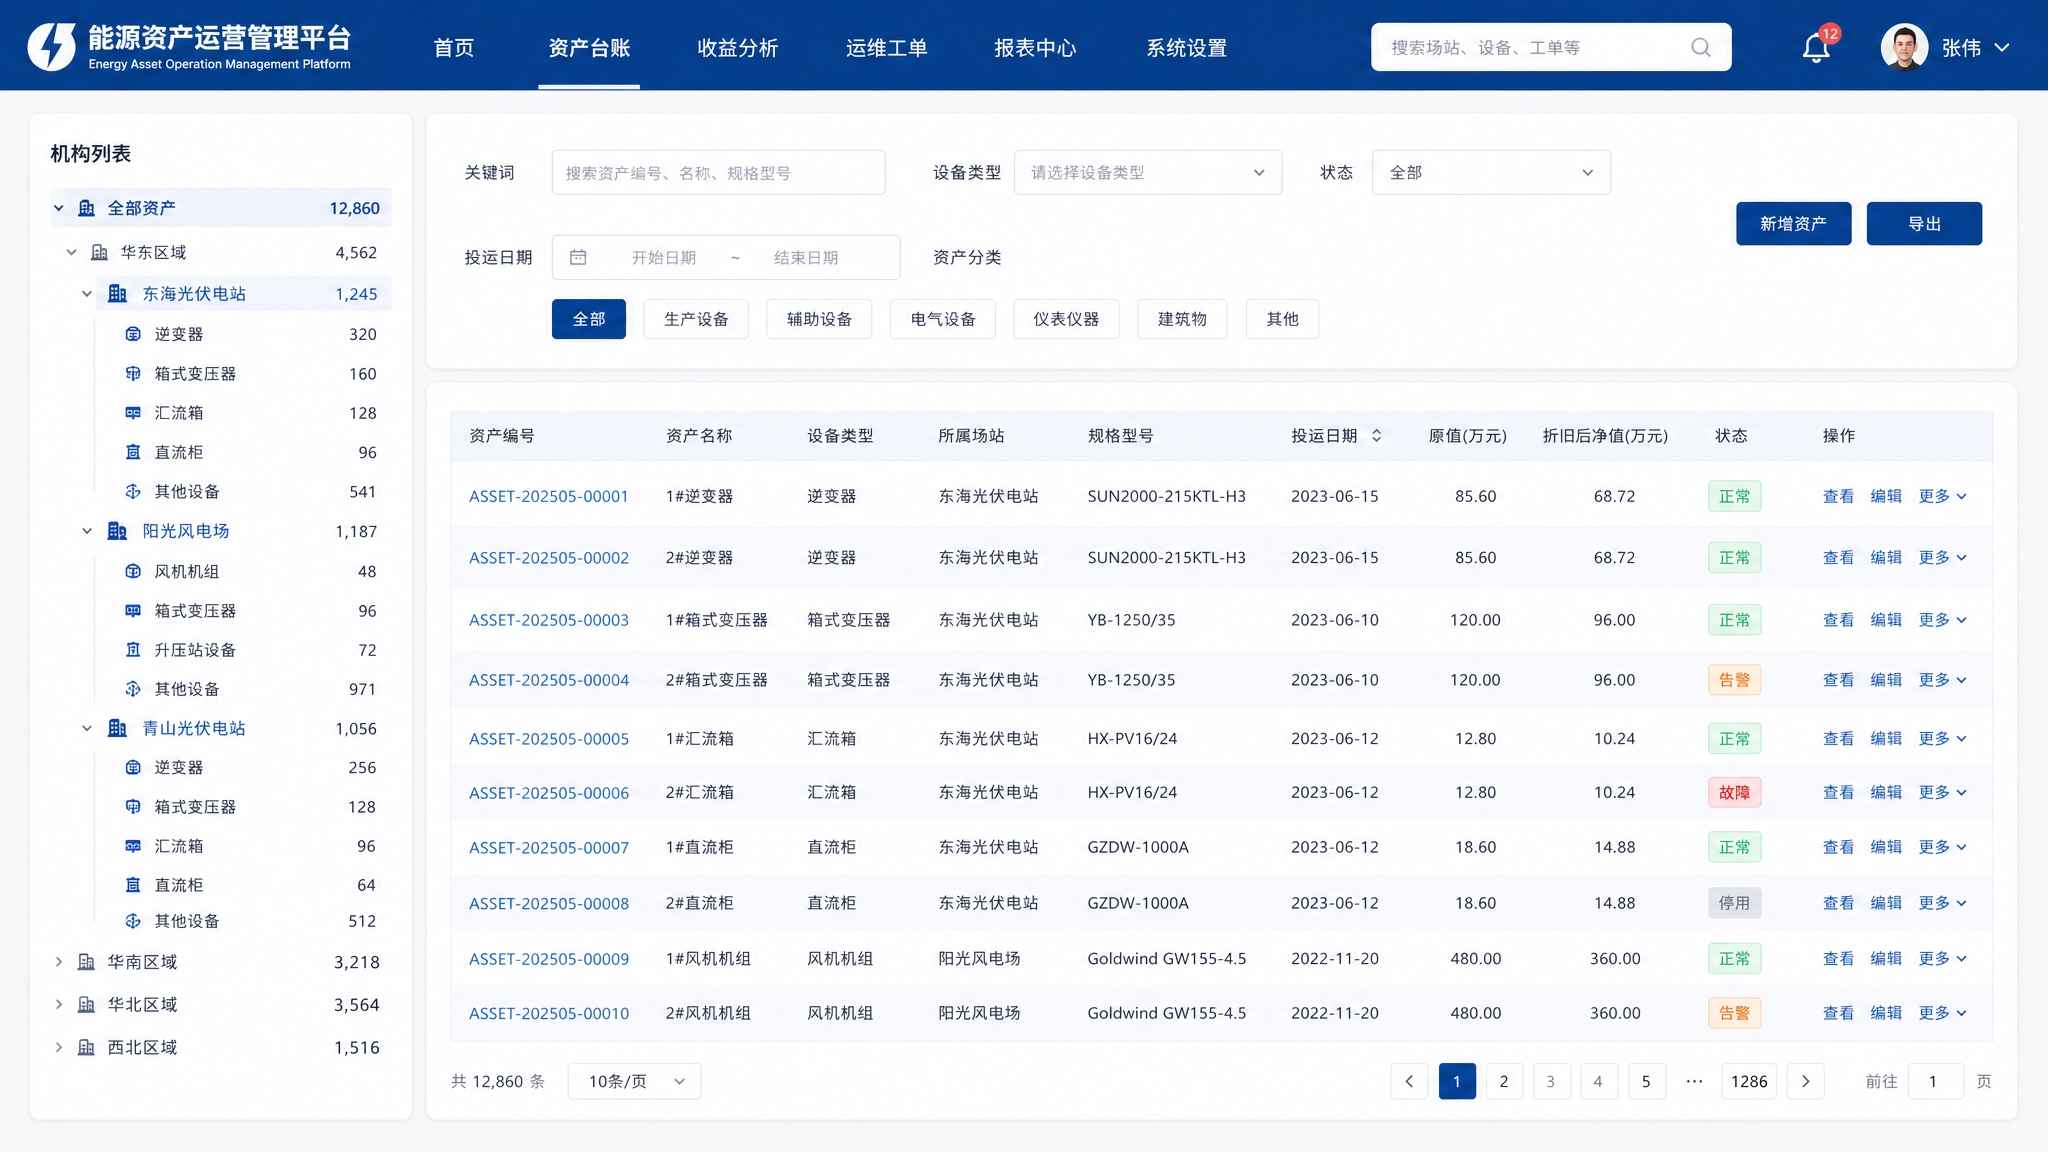Click the 东海光伏电站 station icon
2048x1152 pixels.
(117, 294)
